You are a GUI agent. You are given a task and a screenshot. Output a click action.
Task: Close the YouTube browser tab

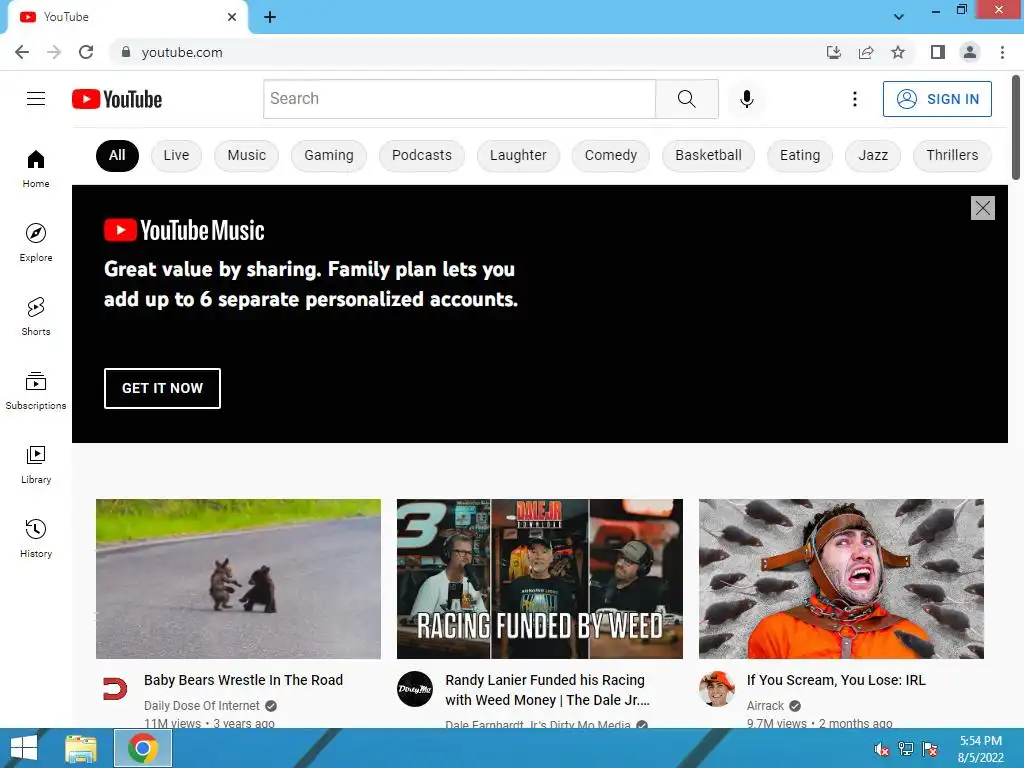(x=232, y=17)
